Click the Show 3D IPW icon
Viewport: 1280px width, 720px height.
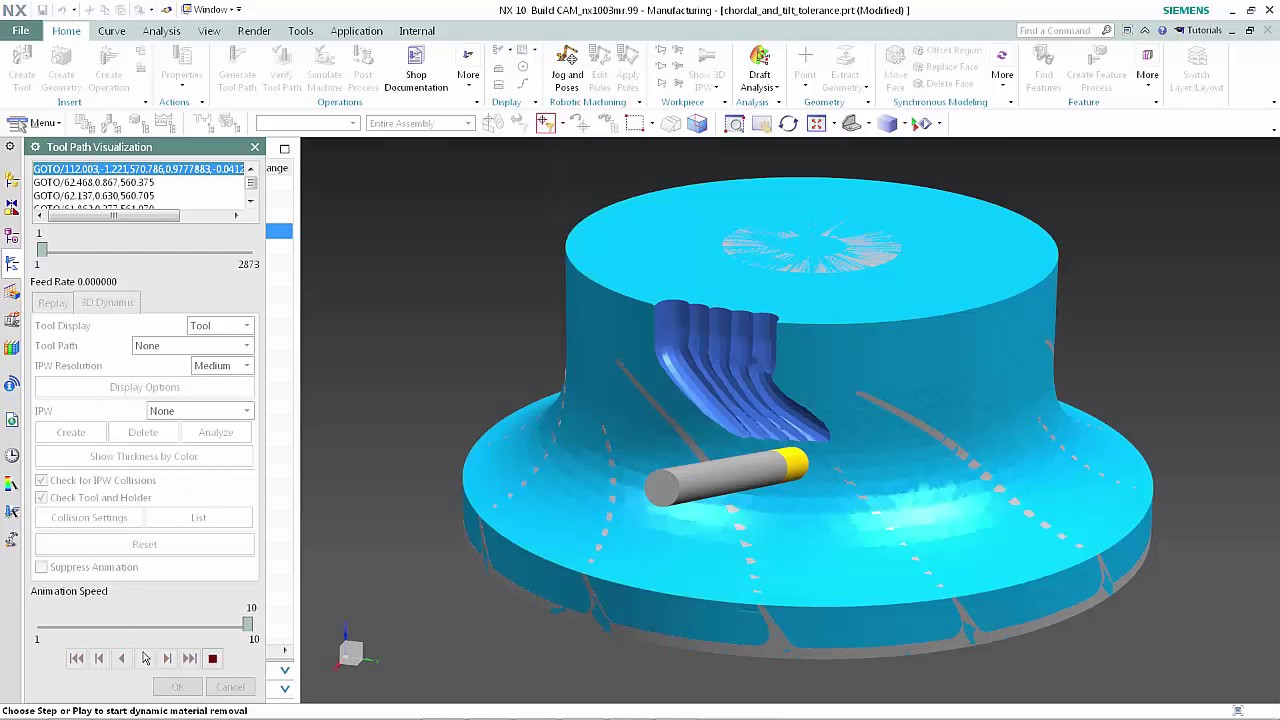click(x=706, y=69)
